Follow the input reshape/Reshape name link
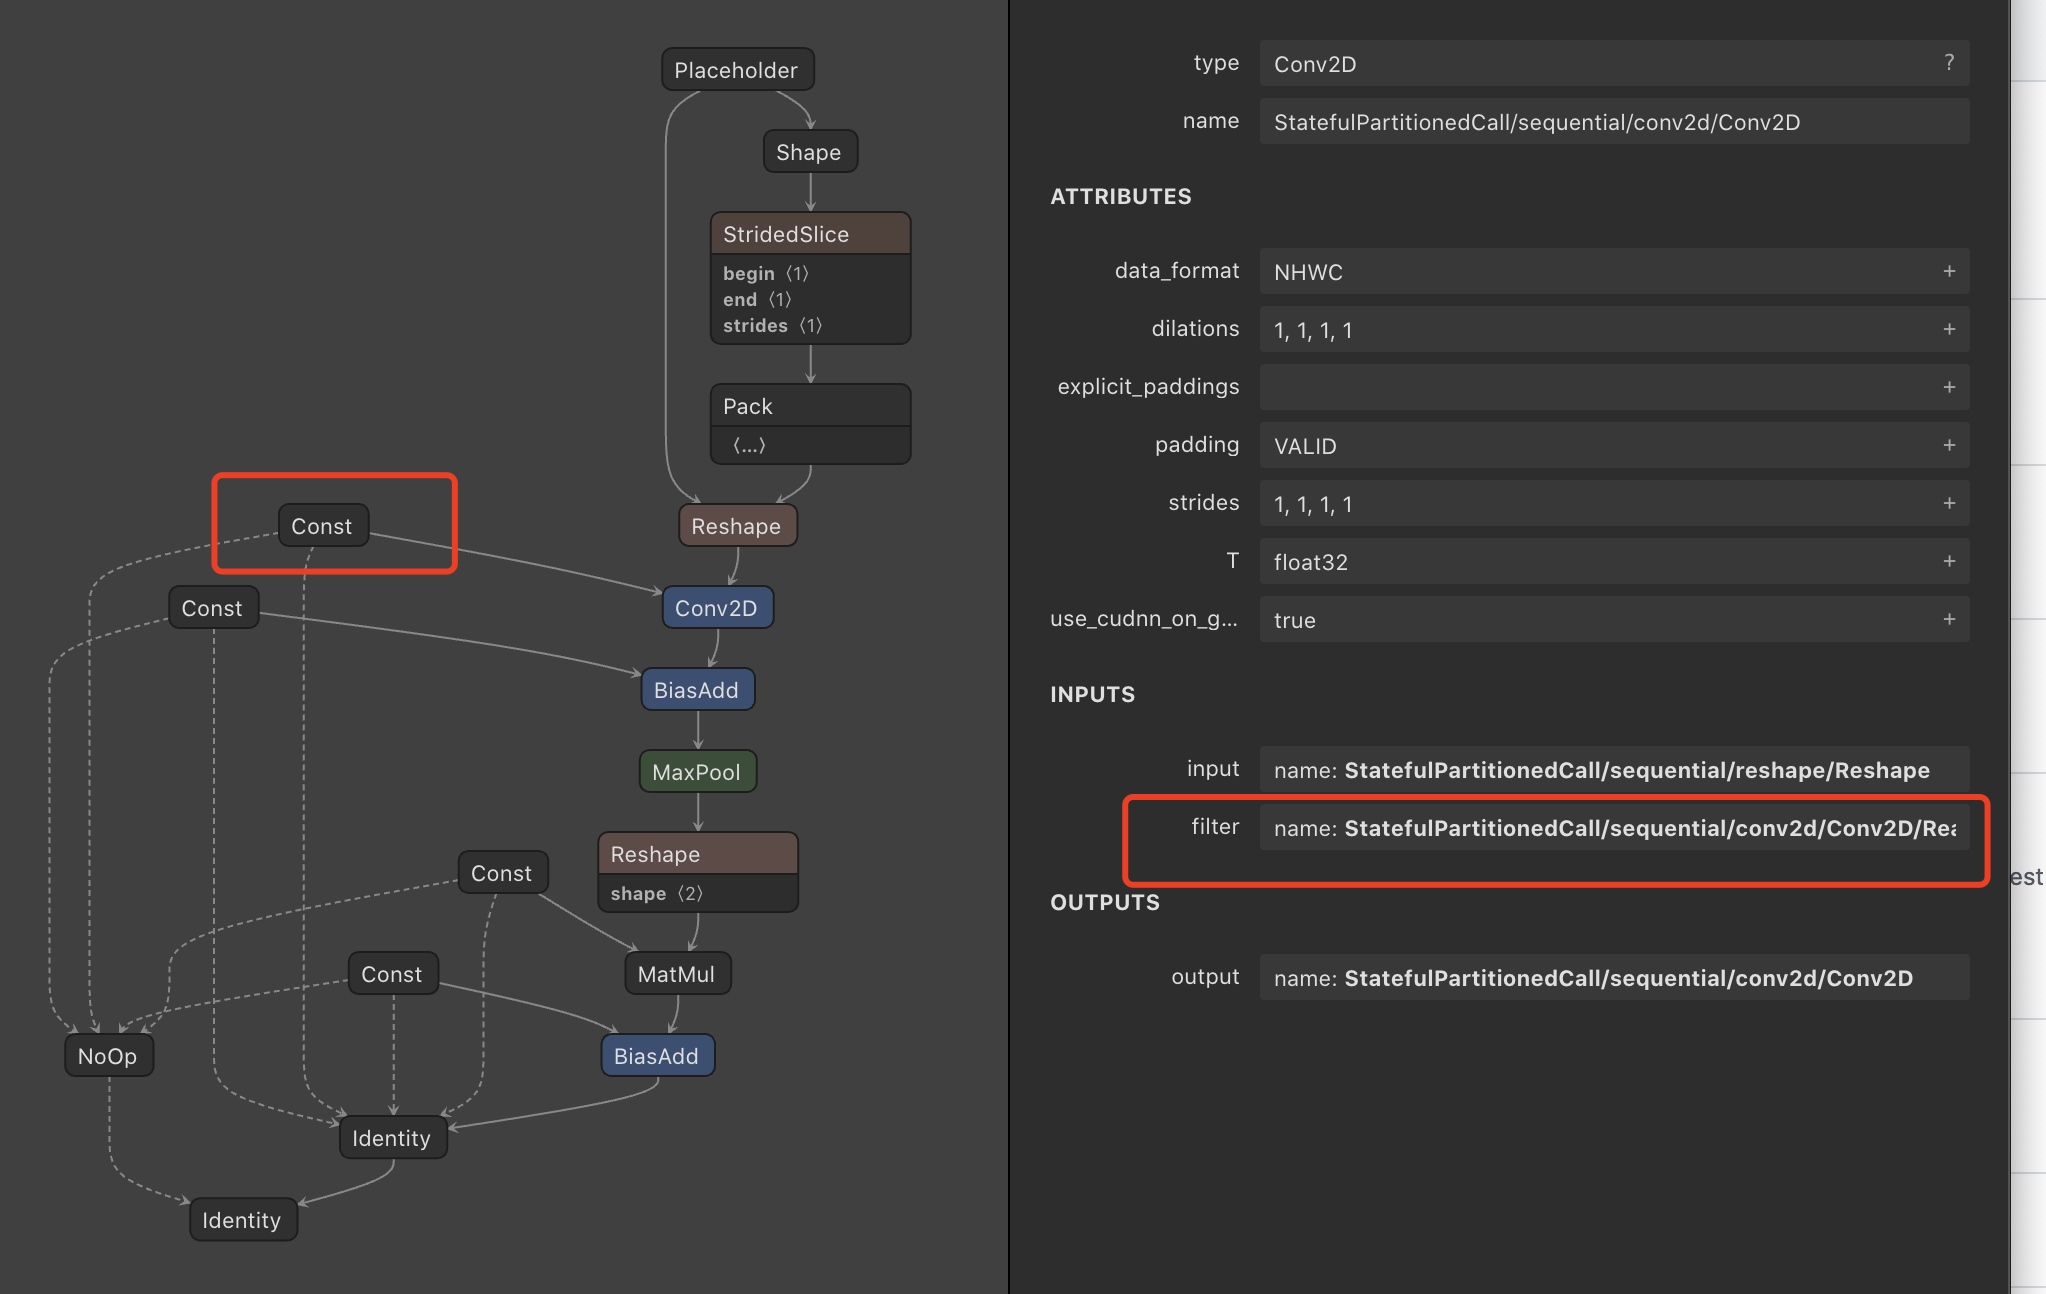Screen dimensions: 2046x1294 point(1613,770)
